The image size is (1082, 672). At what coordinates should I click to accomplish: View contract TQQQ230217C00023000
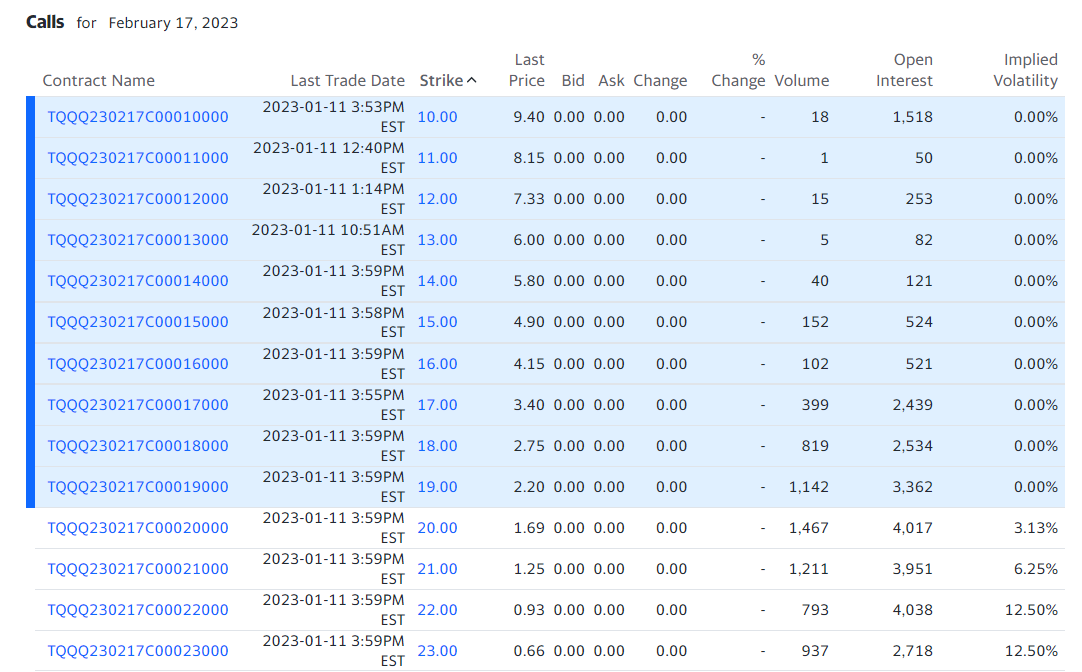(138, 651)
